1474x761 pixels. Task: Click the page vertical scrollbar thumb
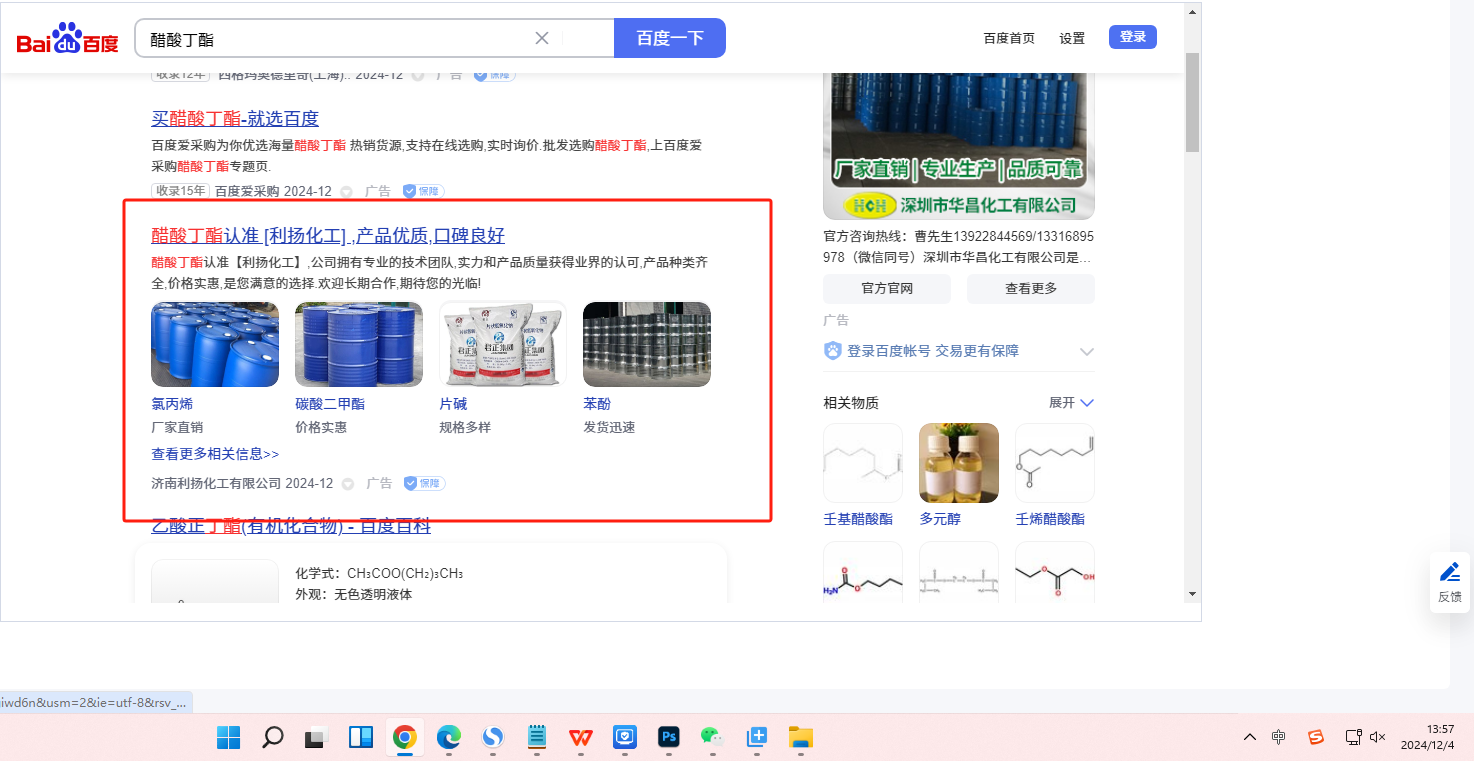tap(1192, 100)
